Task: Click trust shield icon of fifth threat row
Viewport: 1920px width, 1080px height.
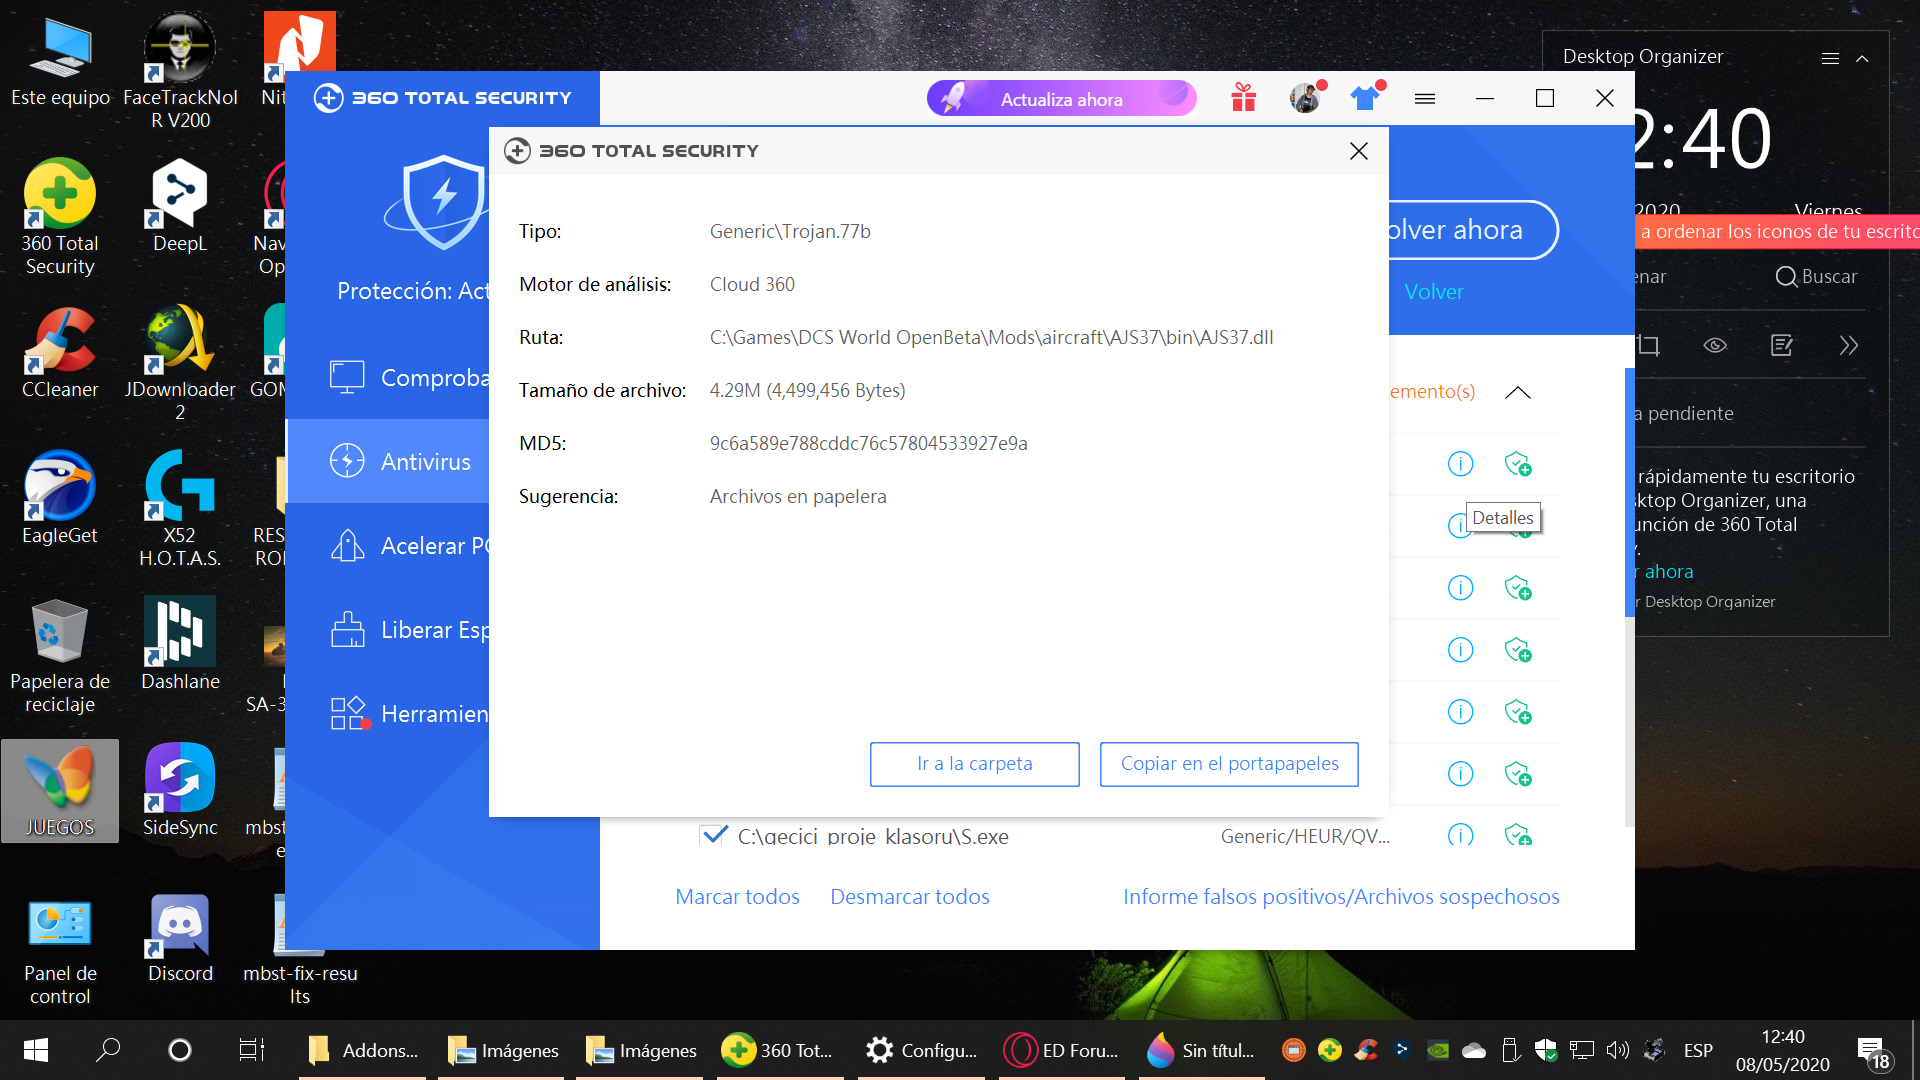Action: point(1518,712)
